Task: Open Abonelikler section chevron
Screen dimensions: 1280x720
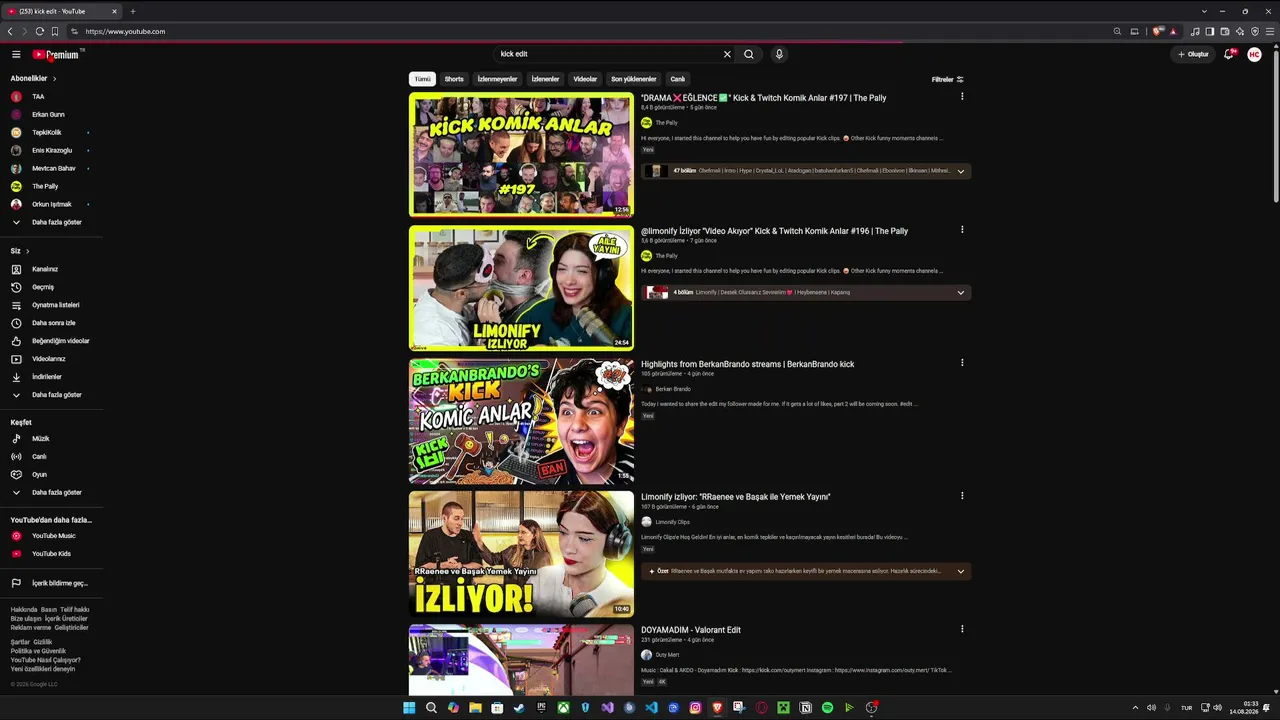Action: pos(54,78)
